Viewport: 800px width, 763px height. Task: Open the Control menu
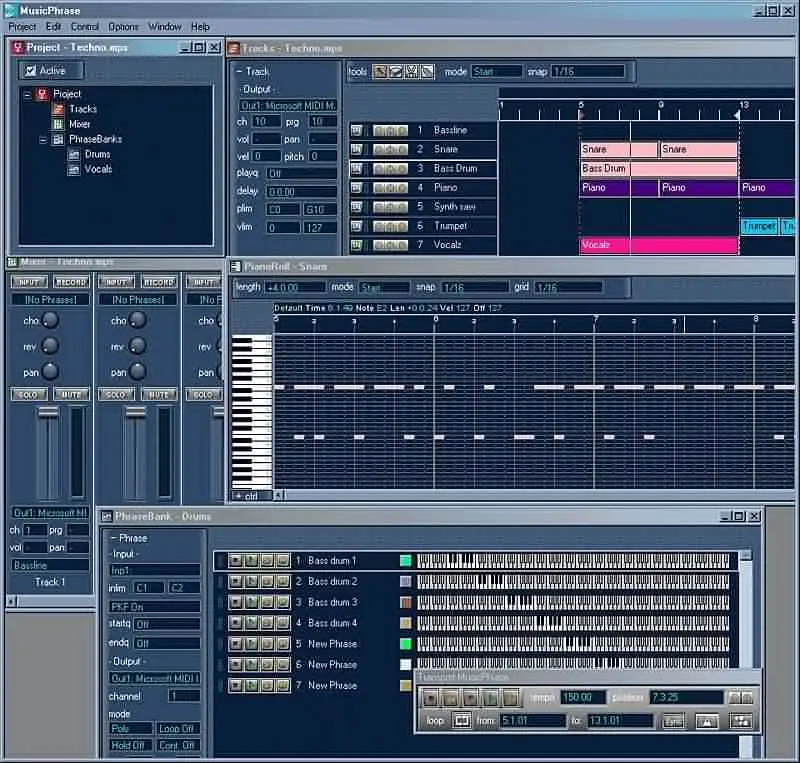coord(84,27)
